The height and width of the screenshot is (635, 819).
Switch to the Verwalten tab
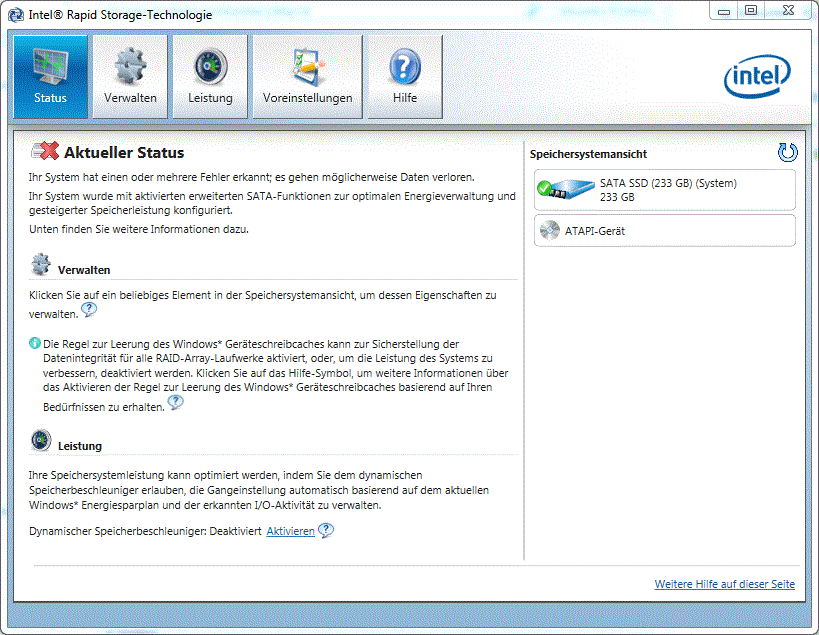click(x=130, y=77)
